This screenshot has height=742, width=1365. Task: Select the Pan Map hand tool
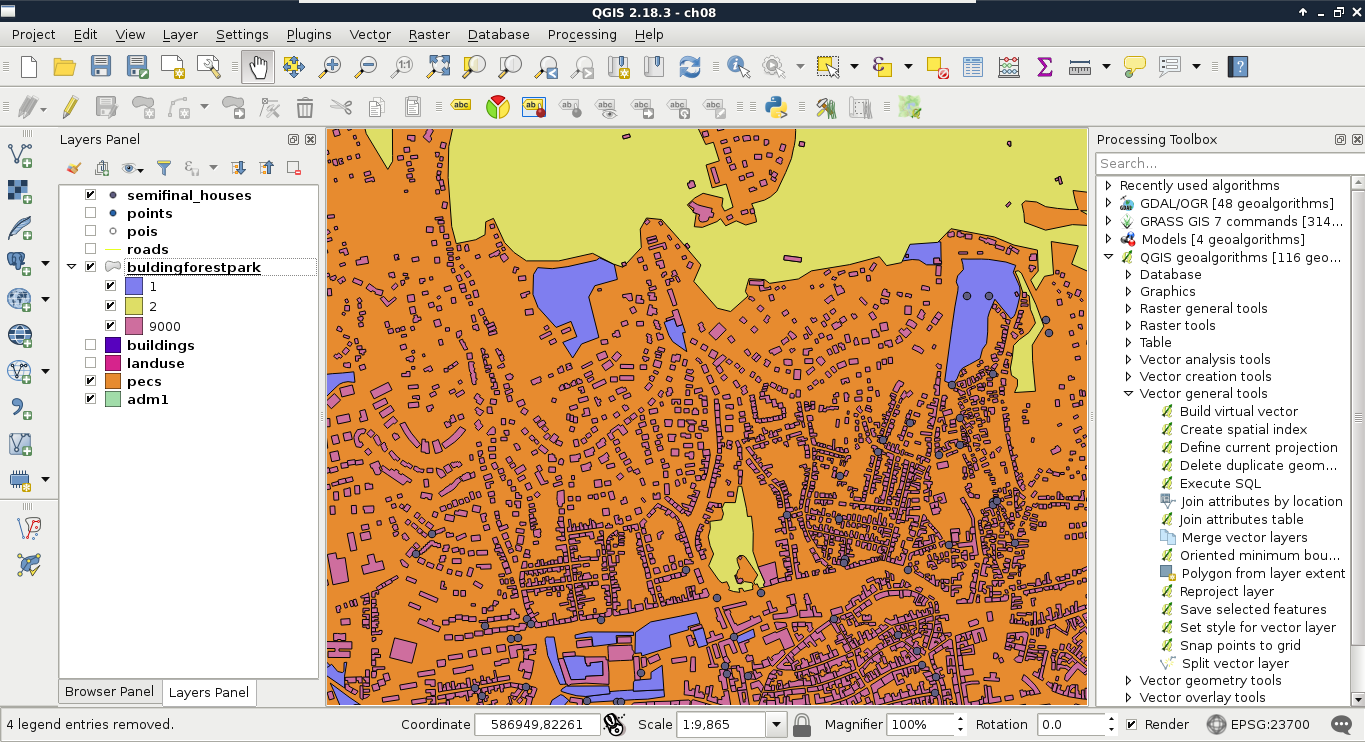(258, 67)
